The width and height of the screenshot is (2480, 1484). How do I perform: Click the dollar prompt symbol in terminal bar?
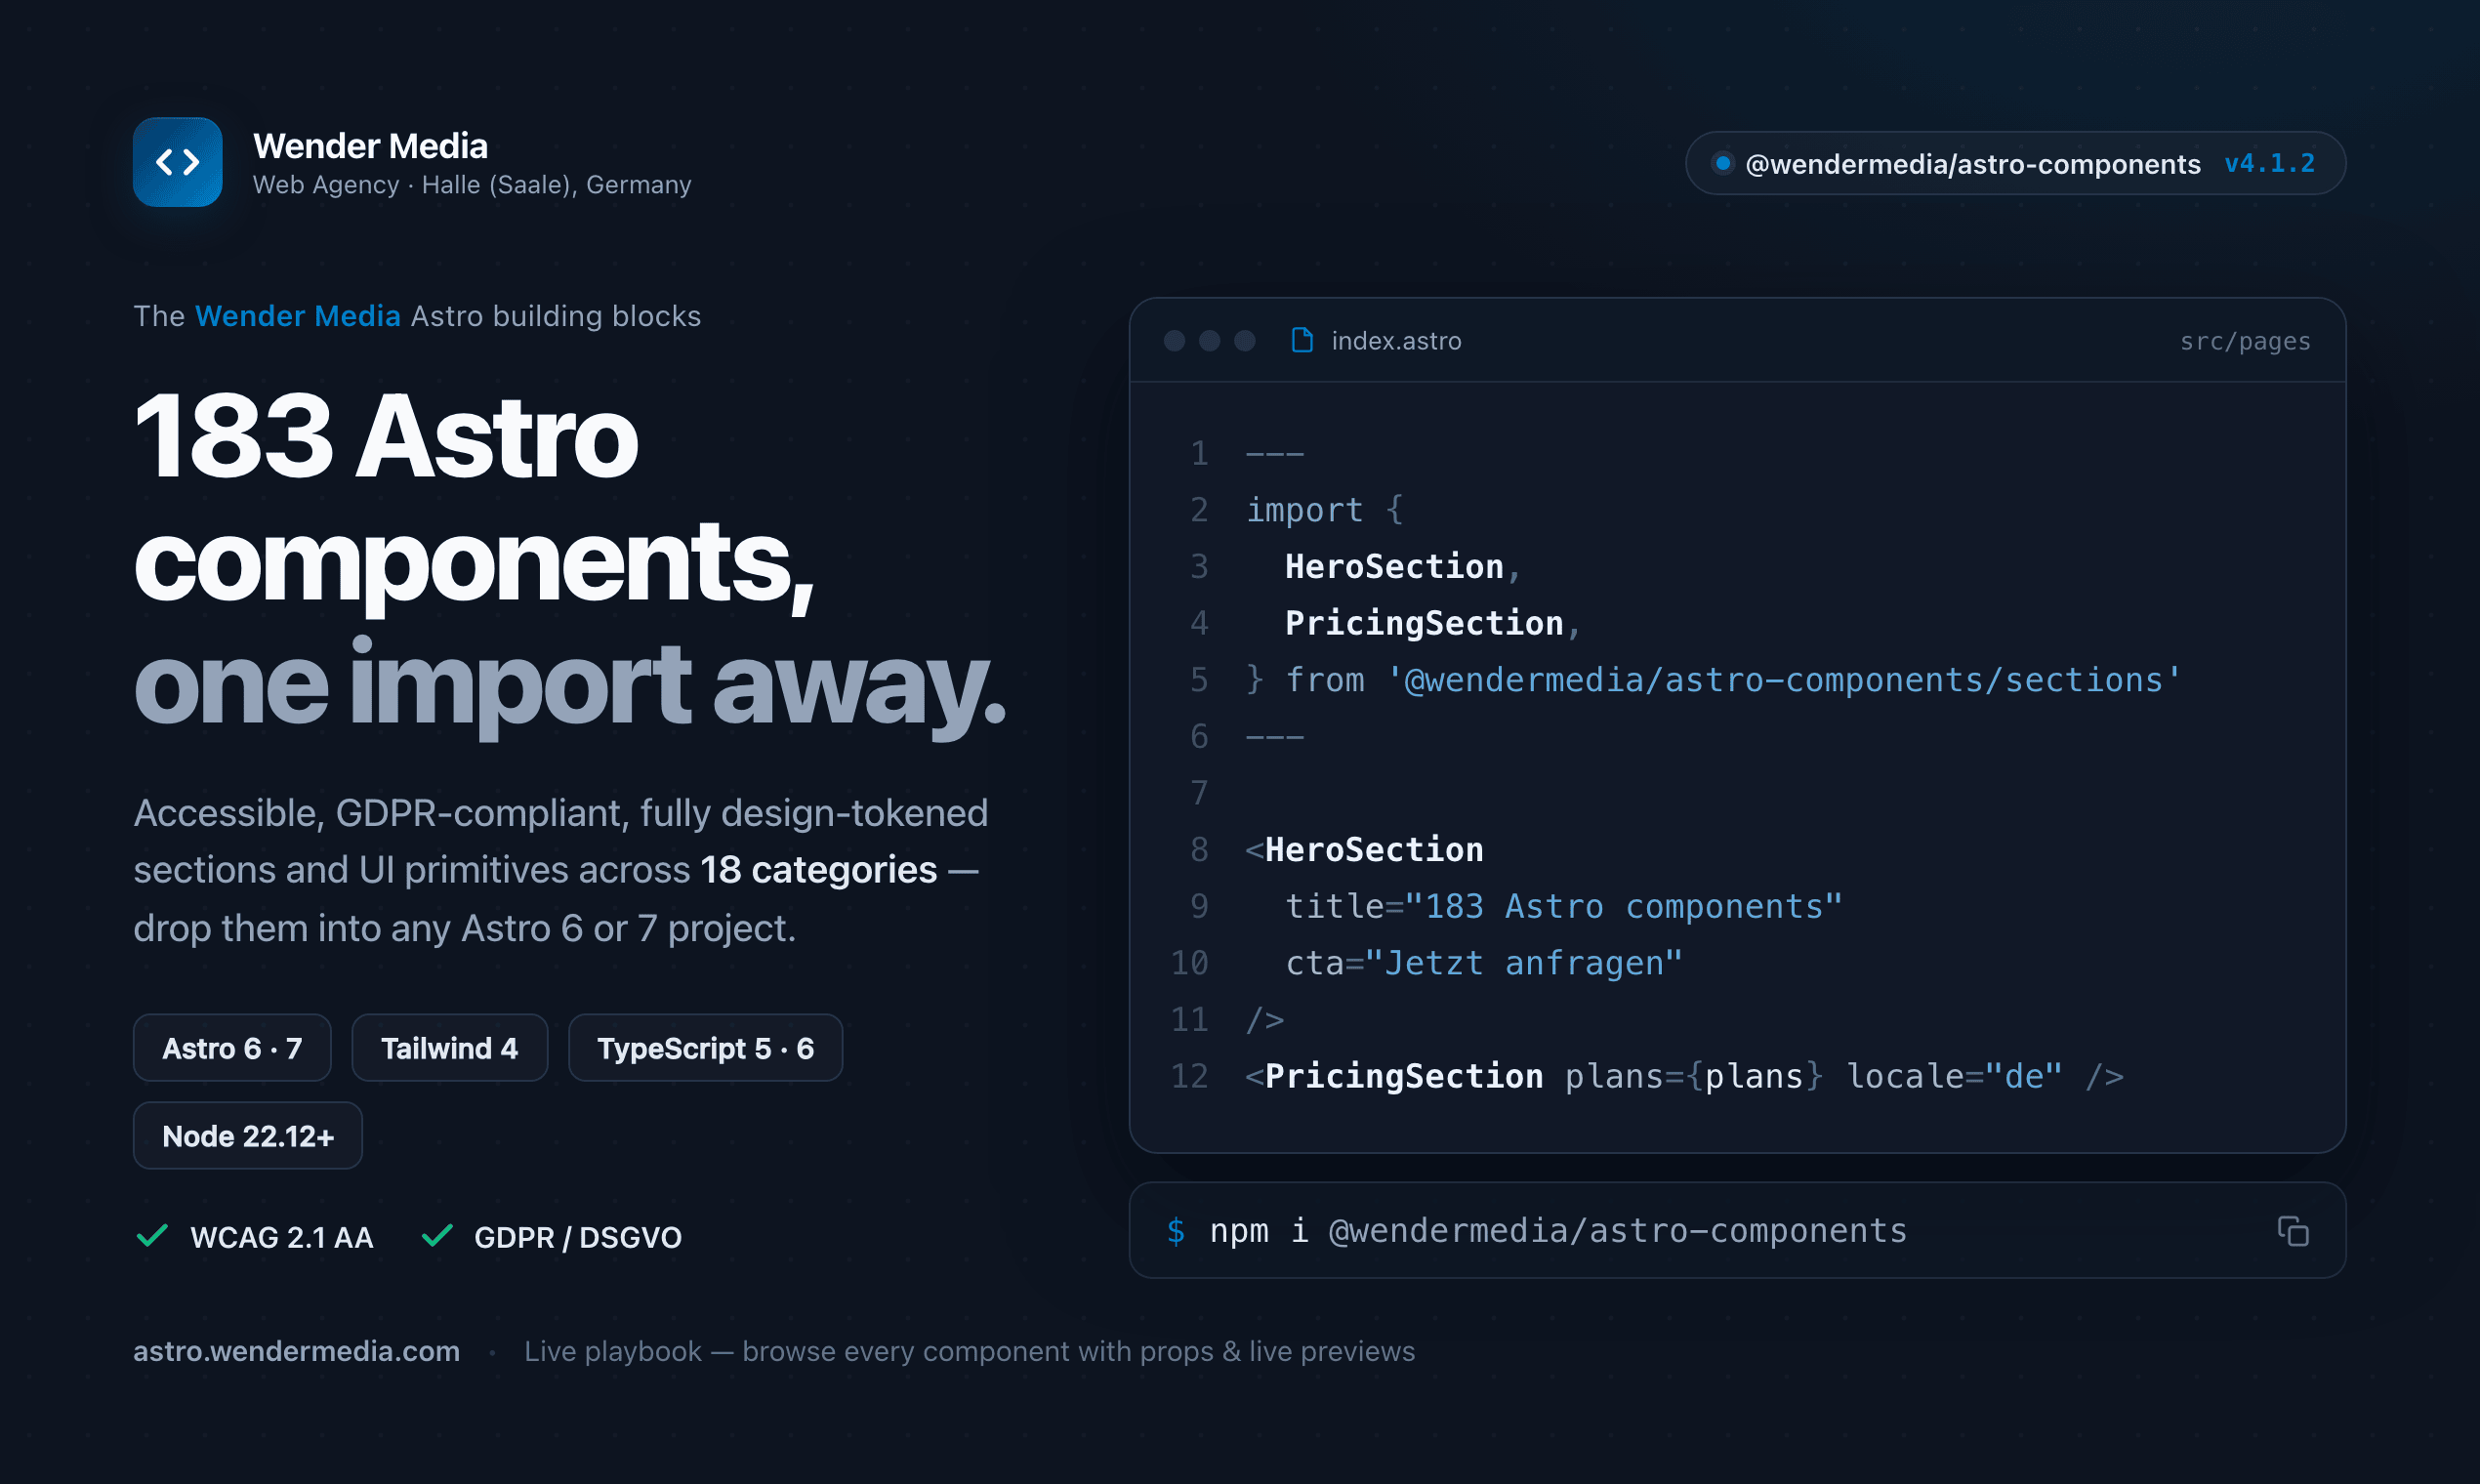pos(1176,1231)
